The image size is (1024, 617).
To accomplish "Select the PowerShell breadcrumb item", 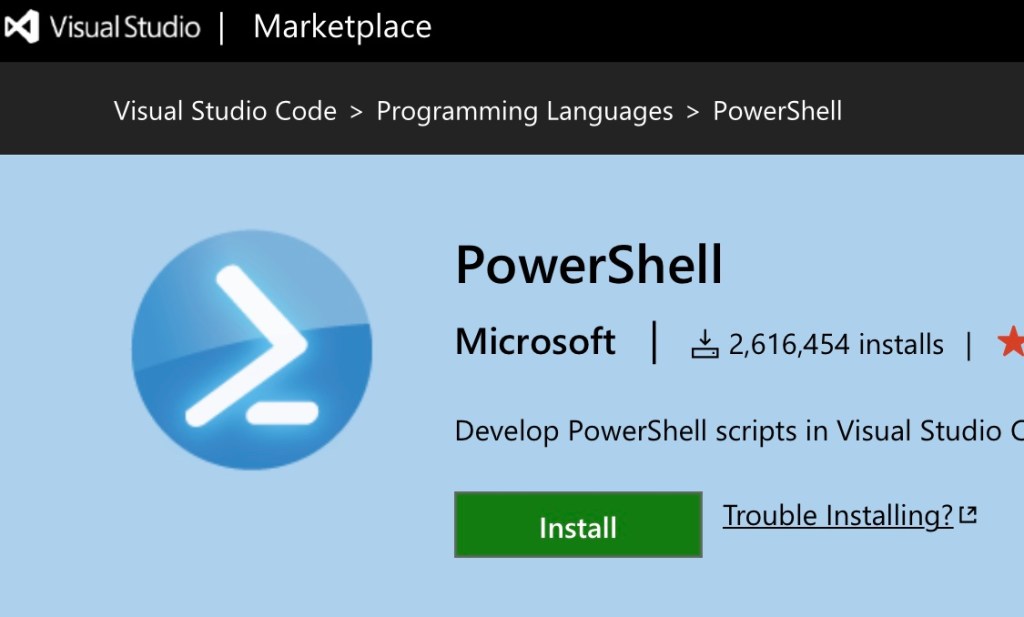I will pos(777,111).
